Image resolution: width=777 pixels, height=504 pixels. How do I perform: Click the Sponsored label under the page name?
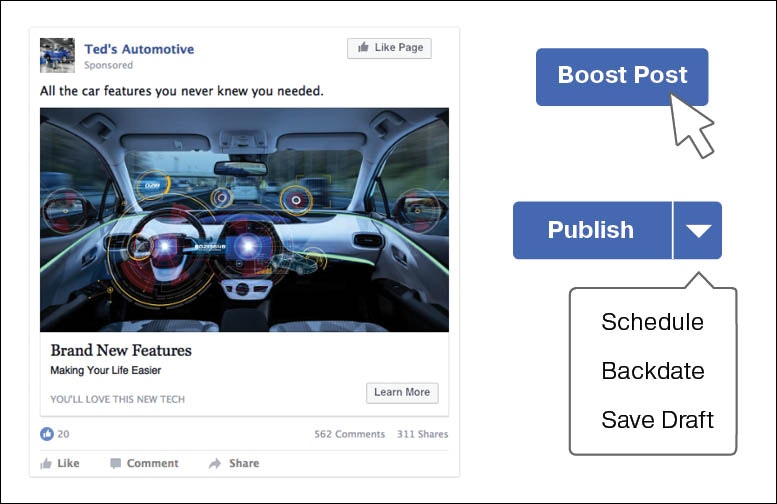tap(108, 66)
